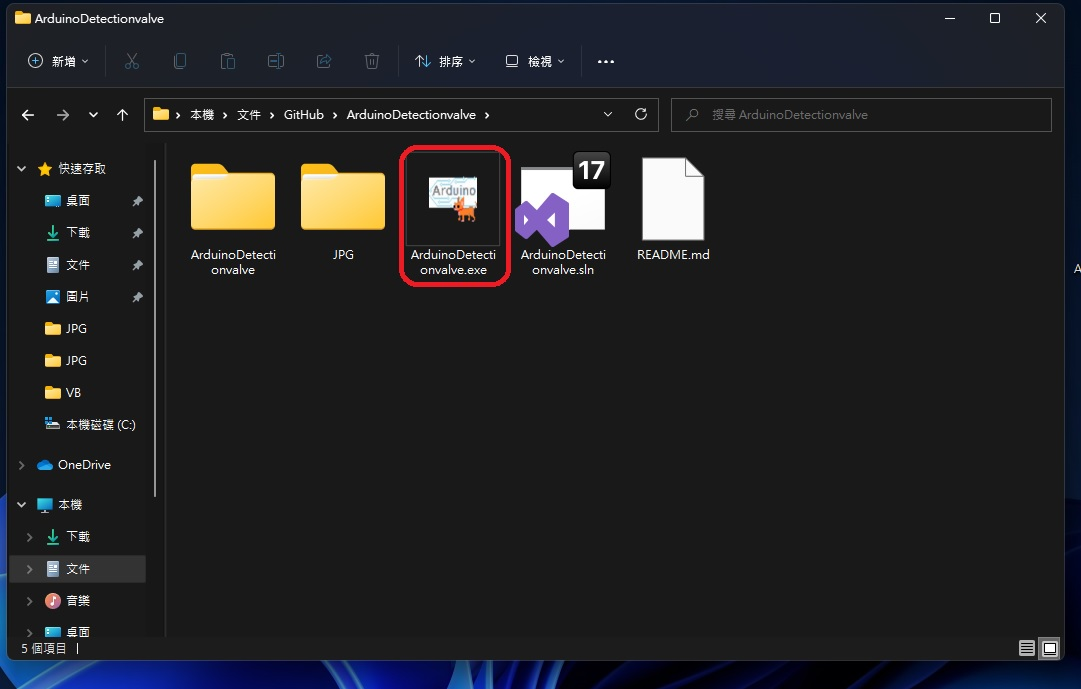Image resolution: width=1081 pixels, height=689 pixels.
Task: Click the Cut scissors icon
Action: 132,61
